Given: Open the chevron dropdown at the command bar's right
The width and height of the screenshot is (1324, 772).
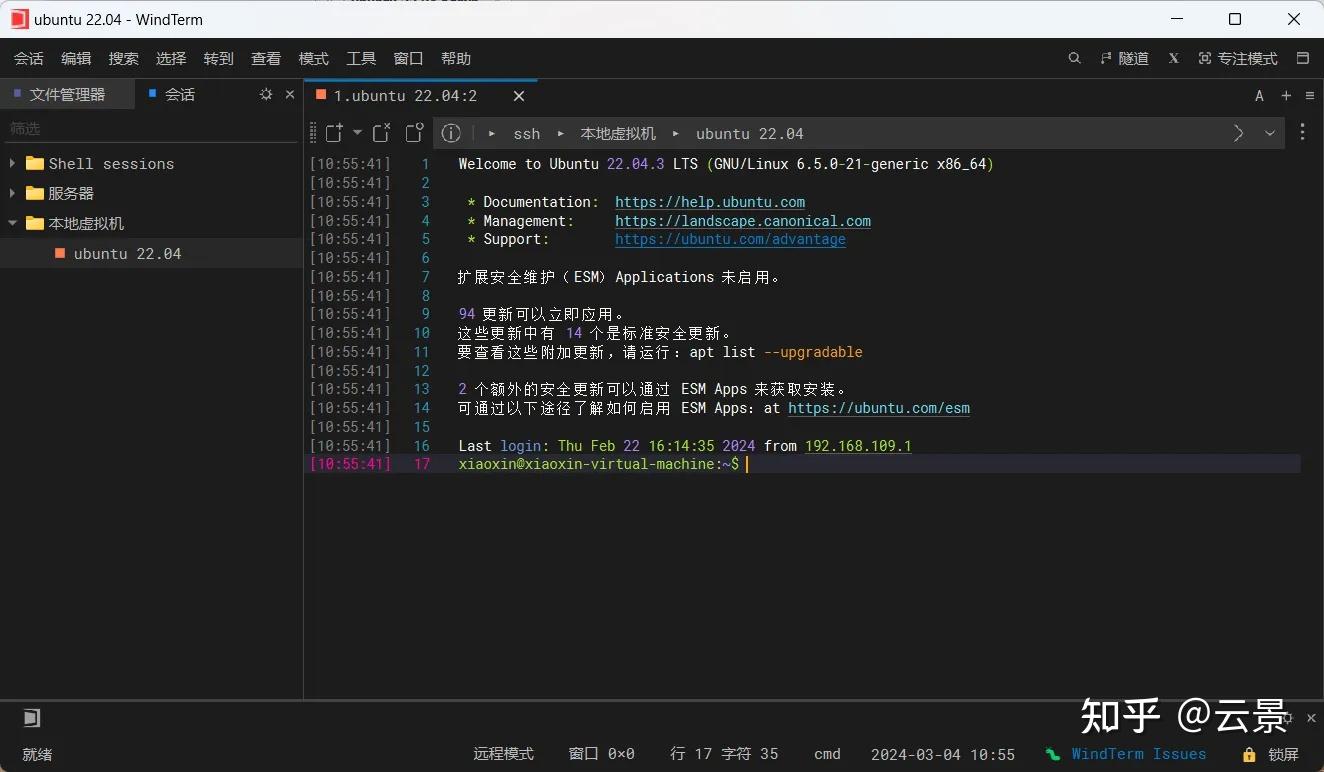Looking at the screenshot, I should (x=1270, y=133).
